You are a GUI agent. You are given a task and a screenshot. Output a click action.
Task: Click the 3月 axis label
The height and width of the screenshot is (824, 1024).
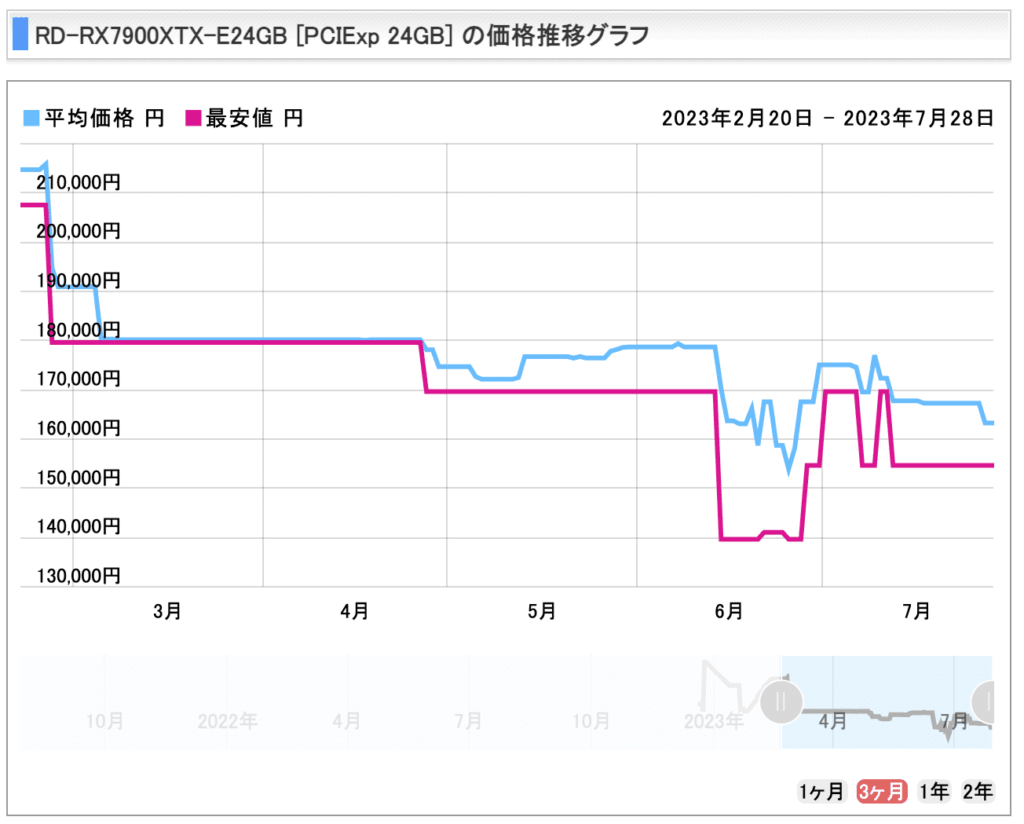pyautogui.click(x=168, y=610)
